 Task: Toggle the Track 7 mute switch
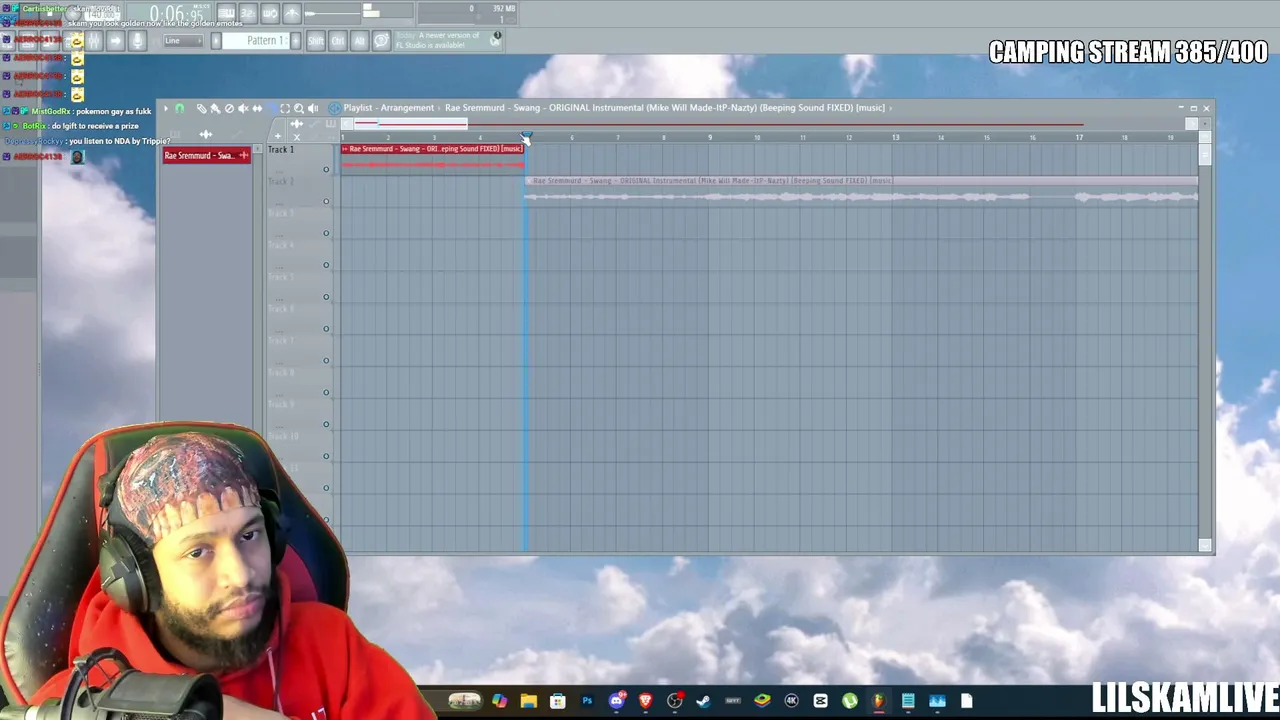(x=326, y=361)
